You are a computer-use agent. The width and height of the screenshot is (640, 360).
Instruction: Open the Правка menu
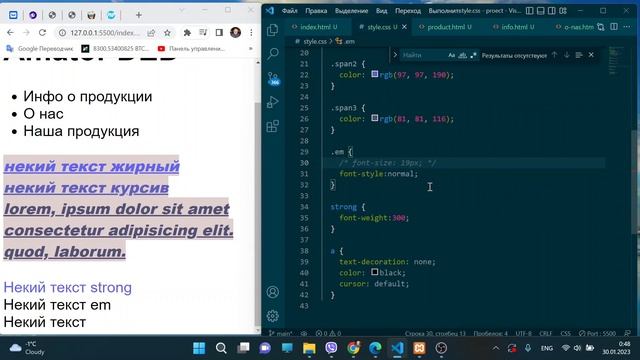tap(316, 11)
